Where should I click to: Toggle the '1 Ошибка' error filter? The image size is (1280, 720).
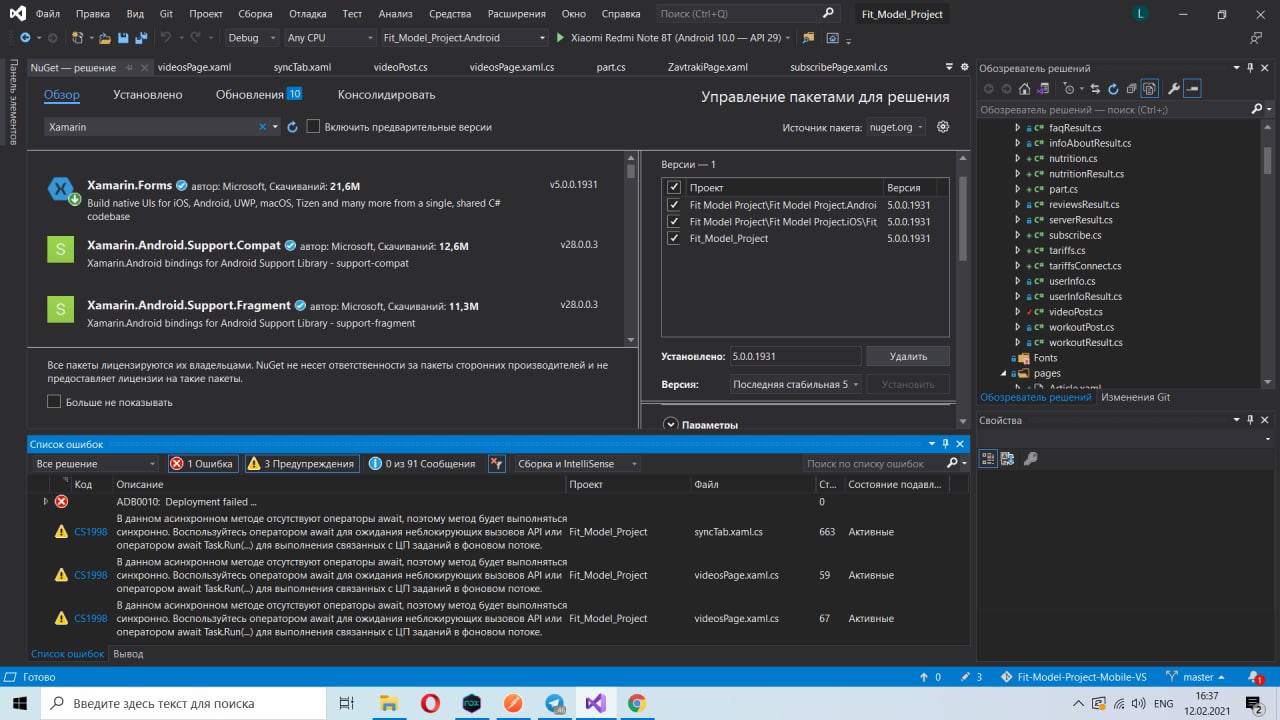click(x=202, y=463)
